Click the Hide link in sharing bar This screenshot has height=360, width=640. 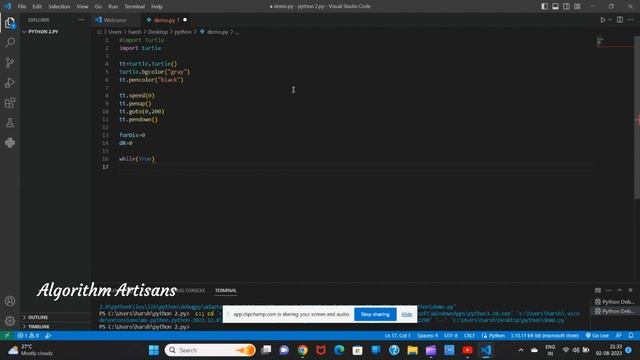tap(407, 314)
